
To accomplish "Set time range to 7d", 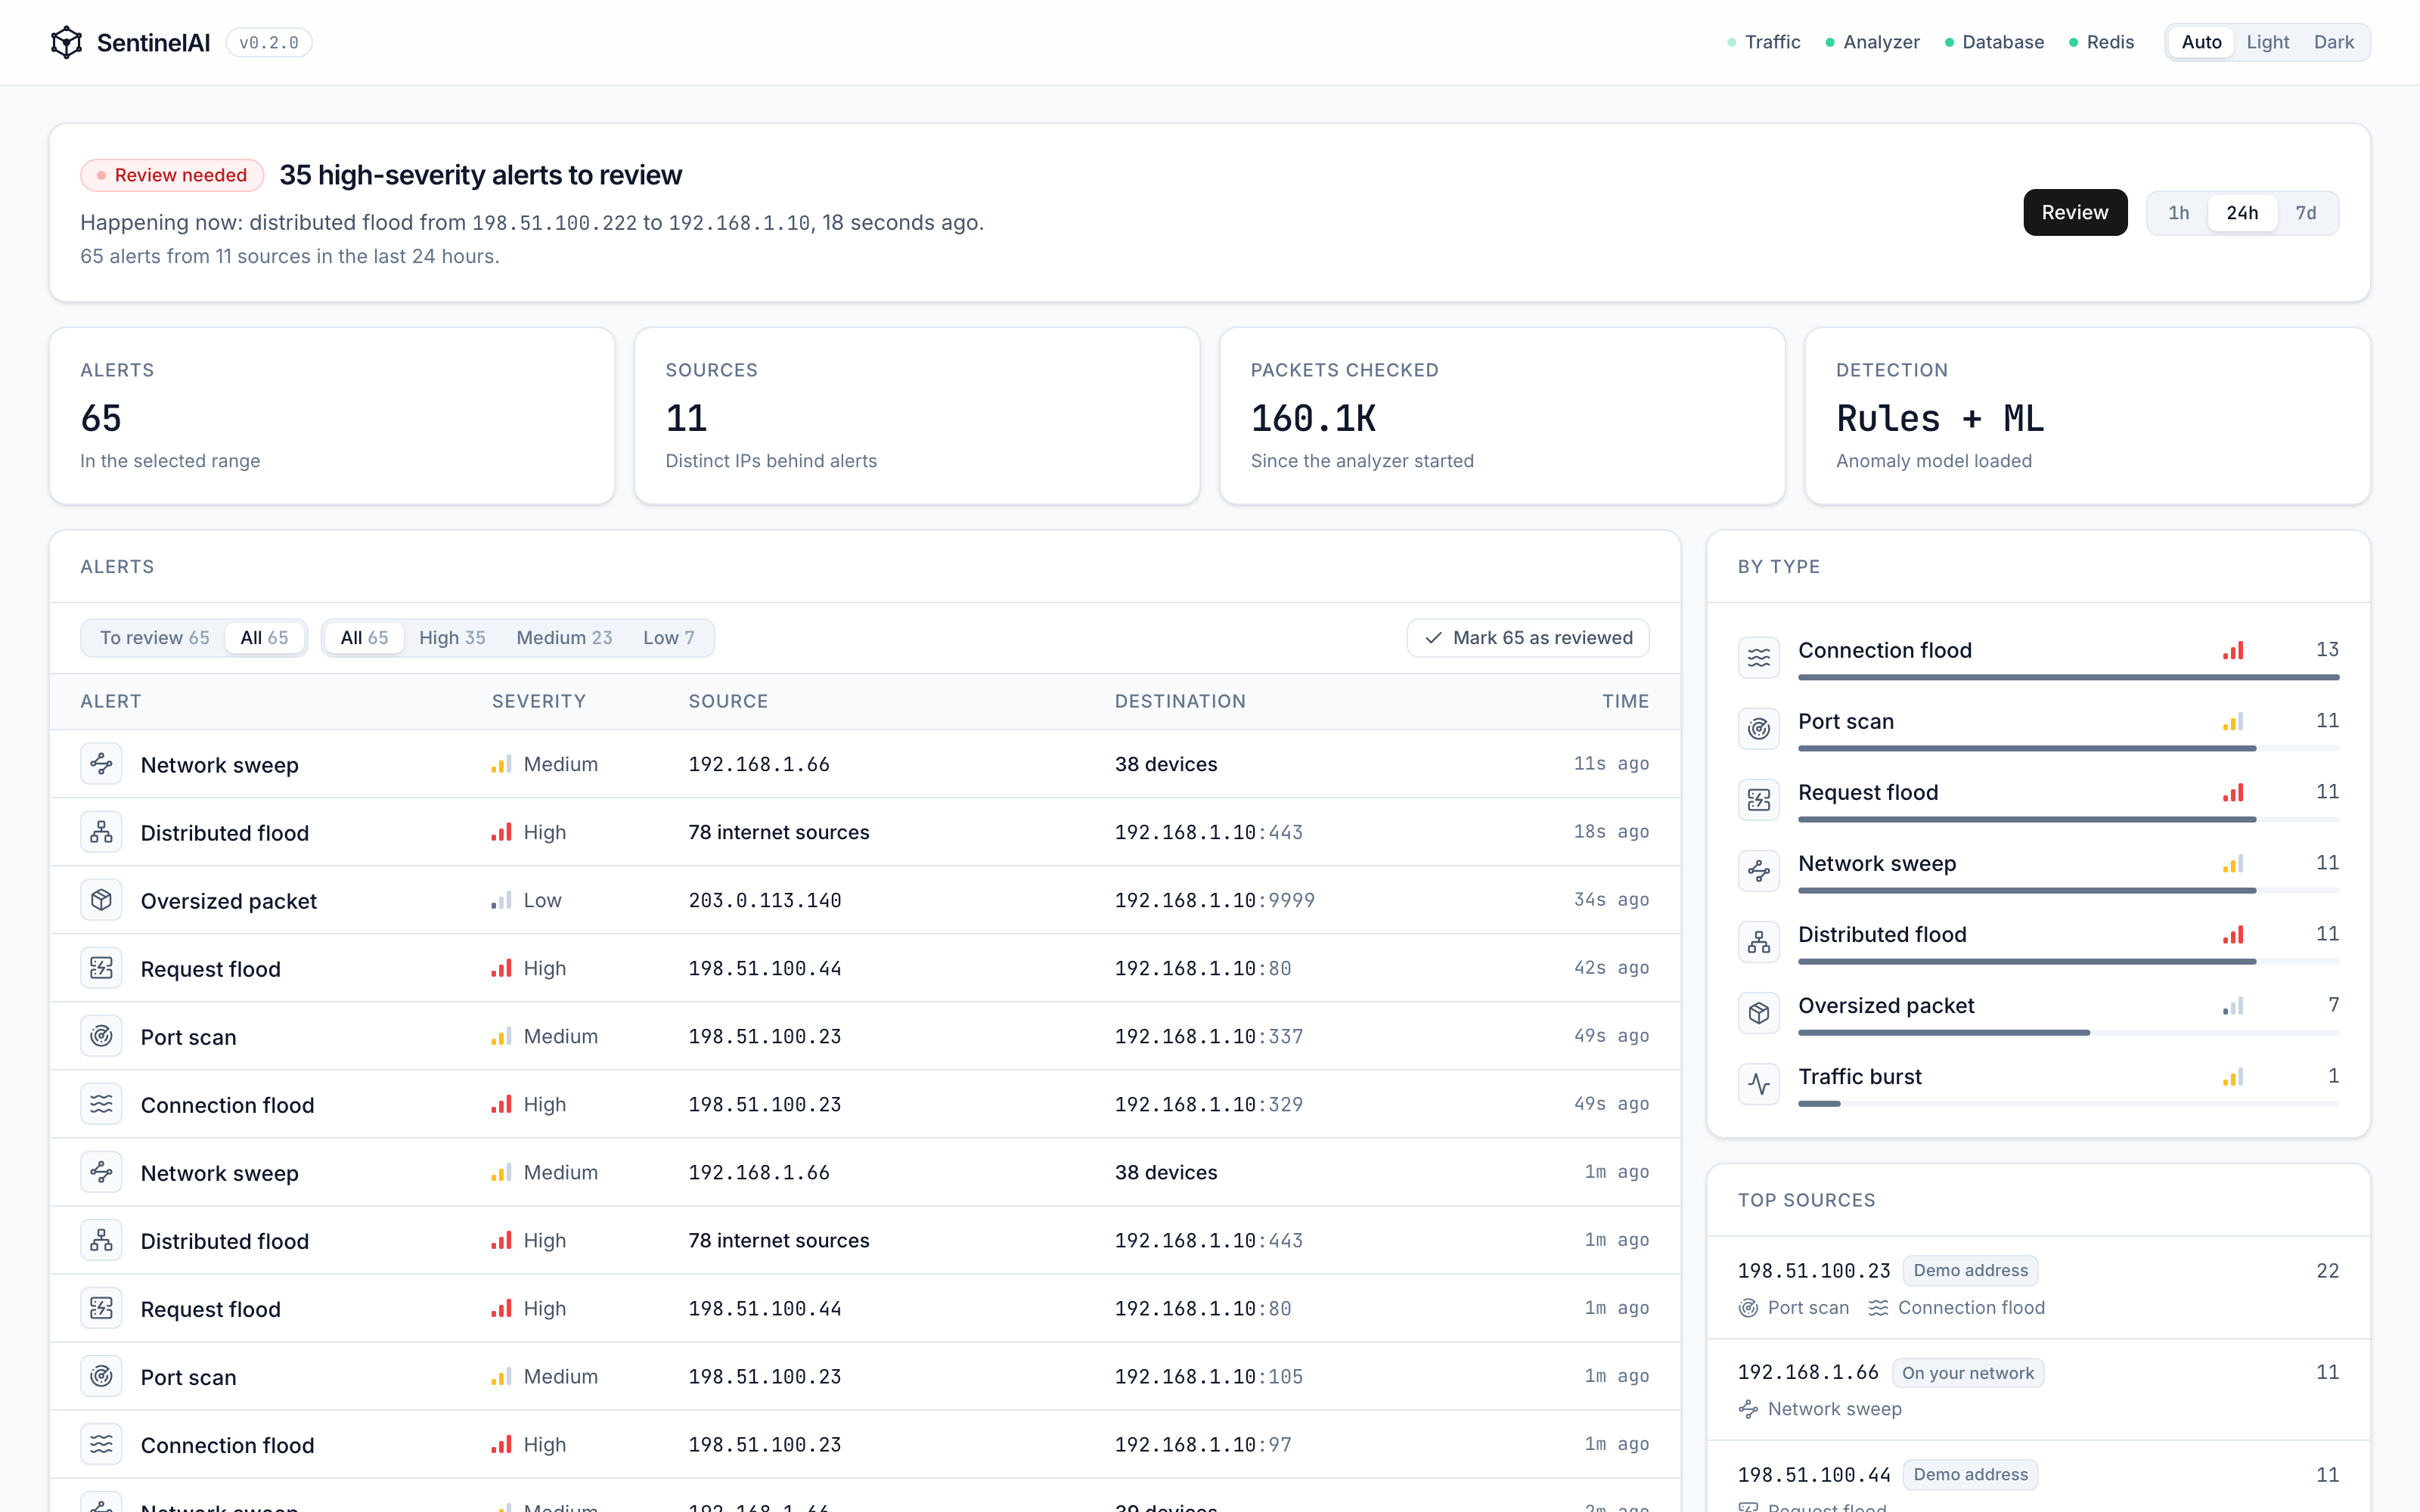I will pos(2306,213).
